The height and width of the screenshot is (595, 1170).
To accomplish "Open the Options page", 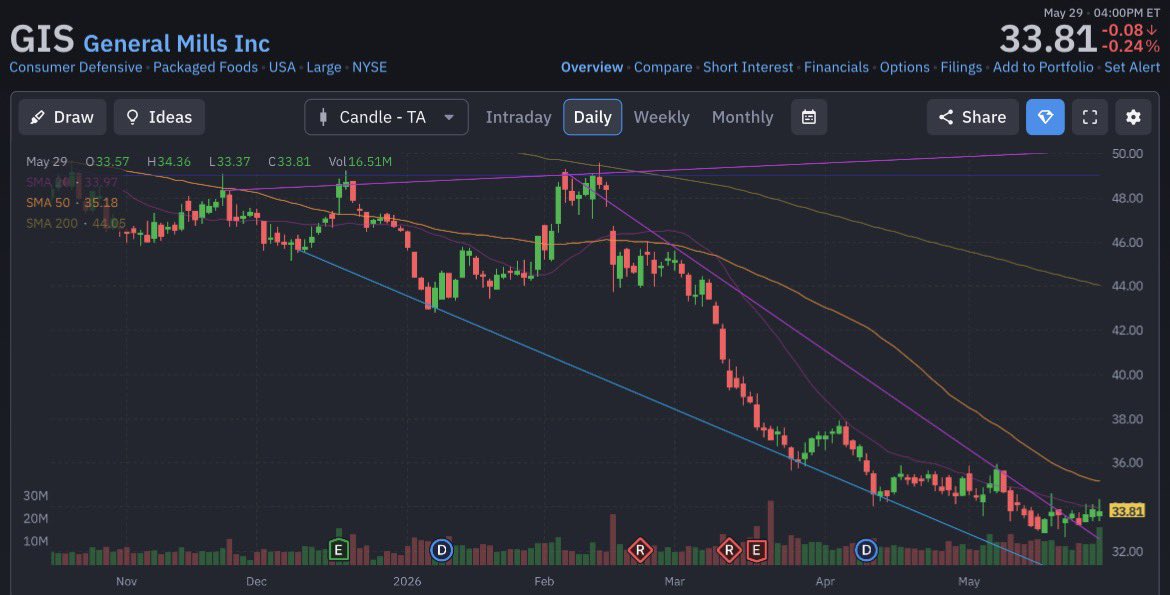I will (904, 67).
